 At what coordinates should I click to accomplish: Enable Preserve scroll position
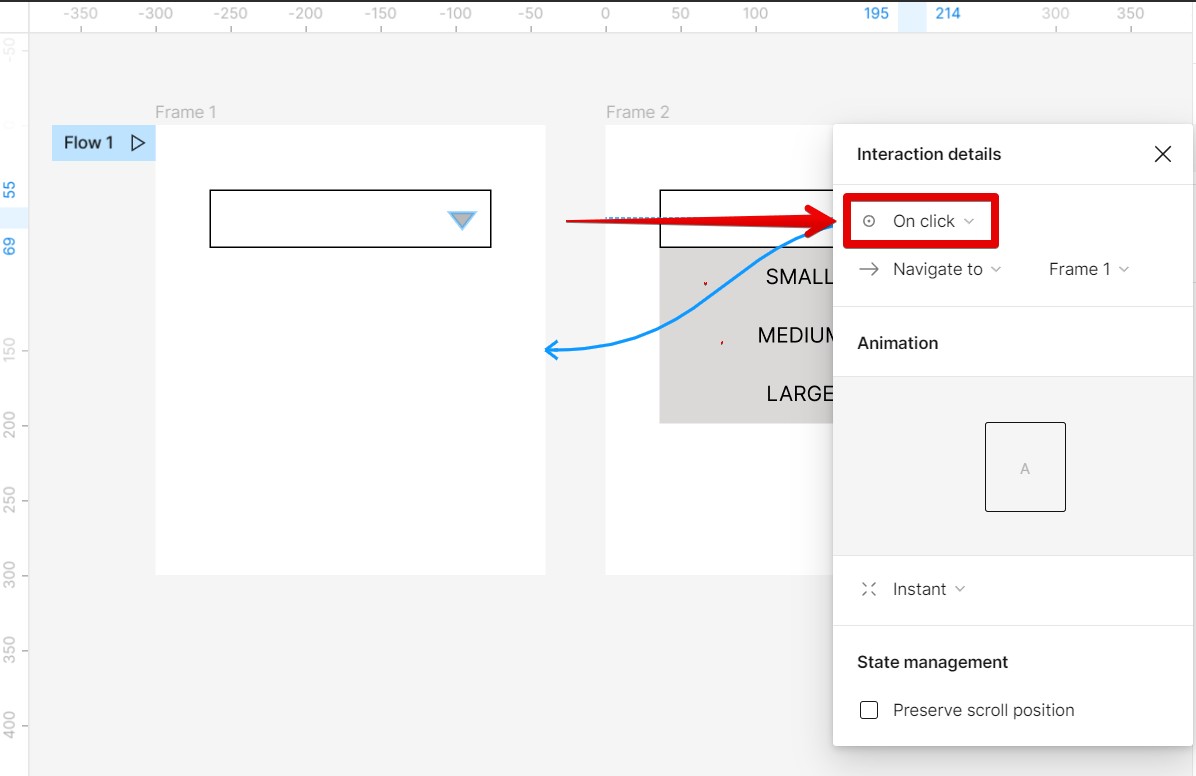point(869,710)
